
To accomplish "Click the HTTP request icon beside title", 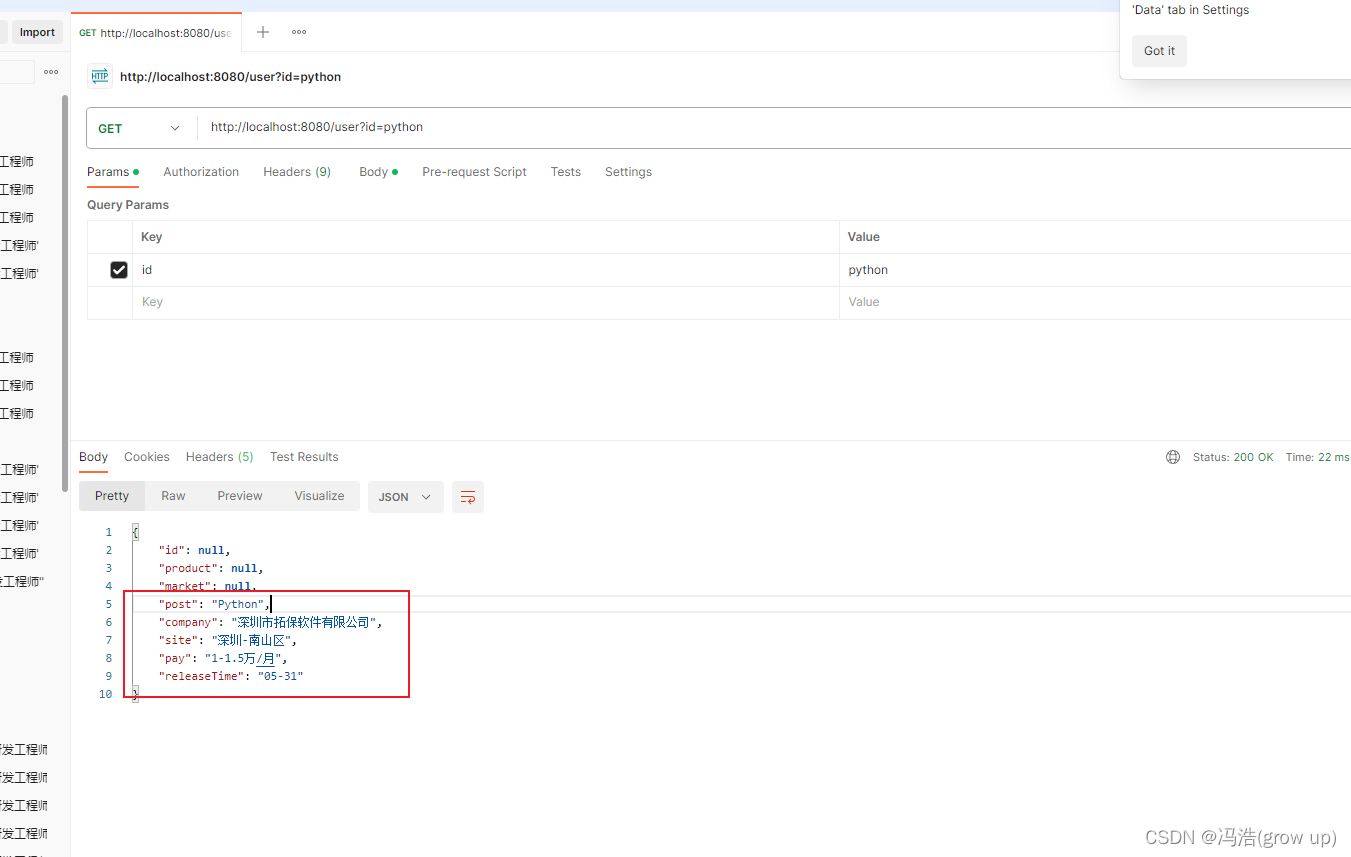I will click(x=100, y=76).
